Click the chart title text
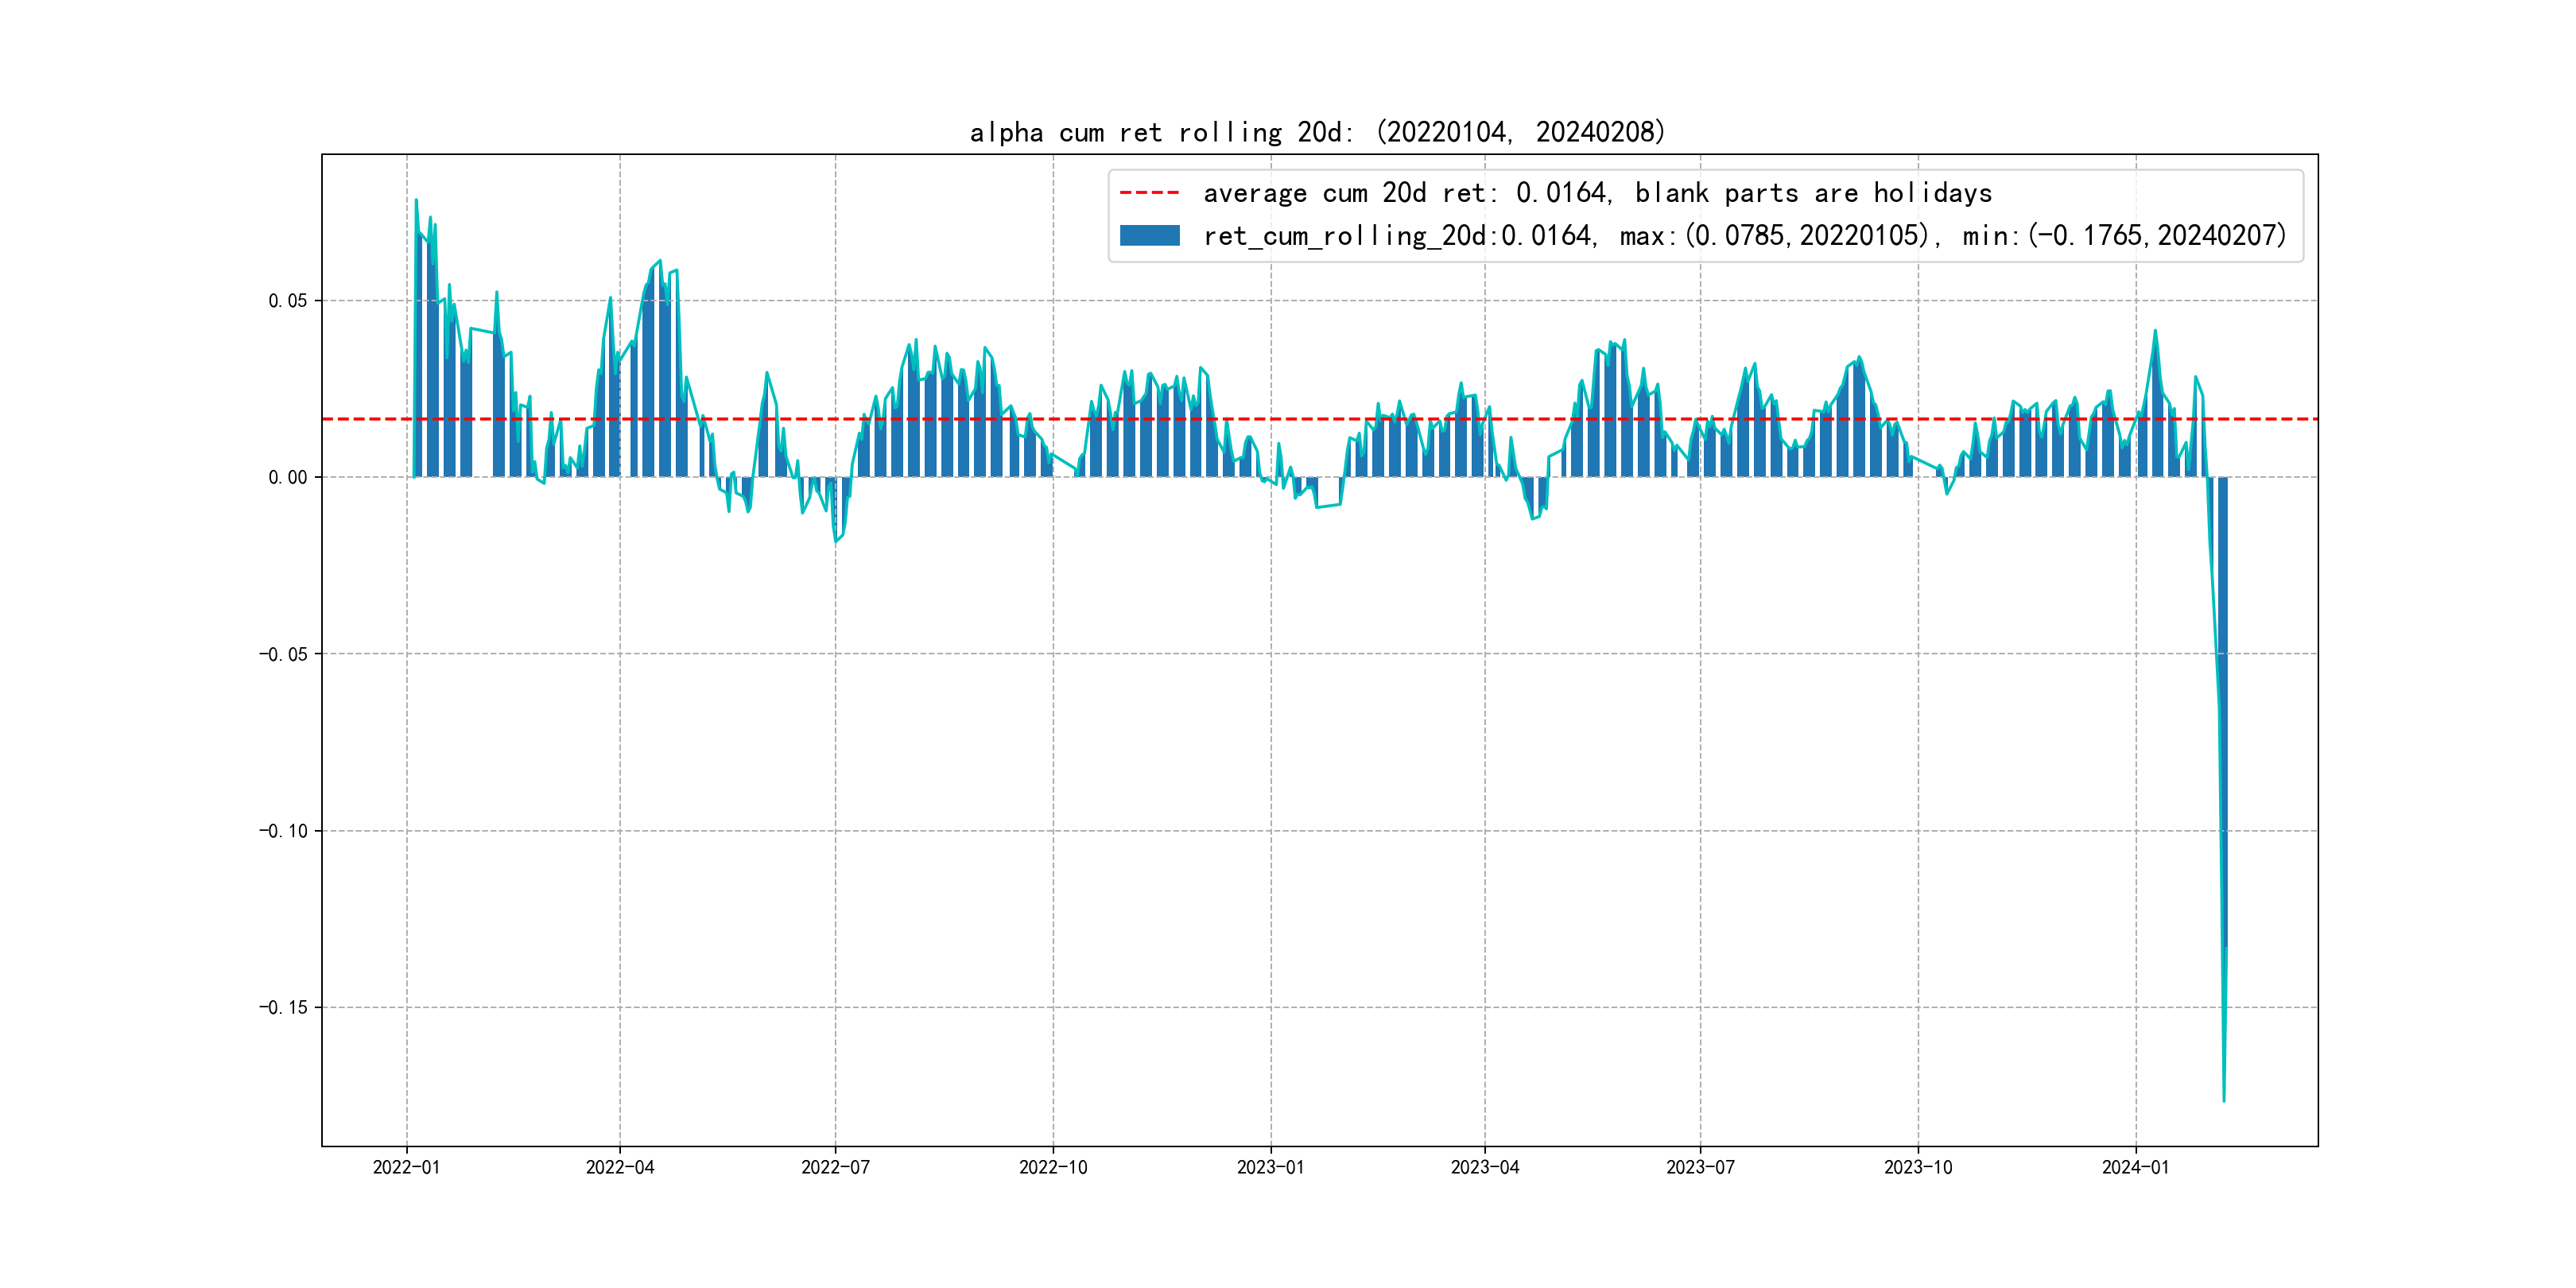 tap(1317, 132)
